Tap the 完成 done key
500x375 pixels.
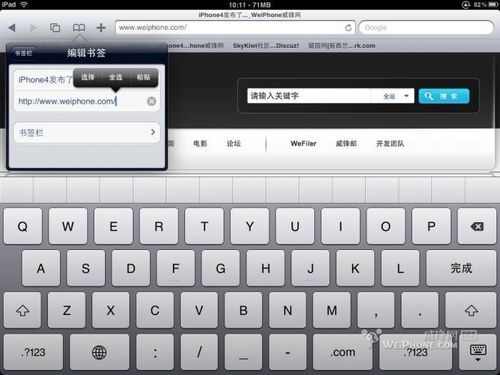(x=461, y=268)
